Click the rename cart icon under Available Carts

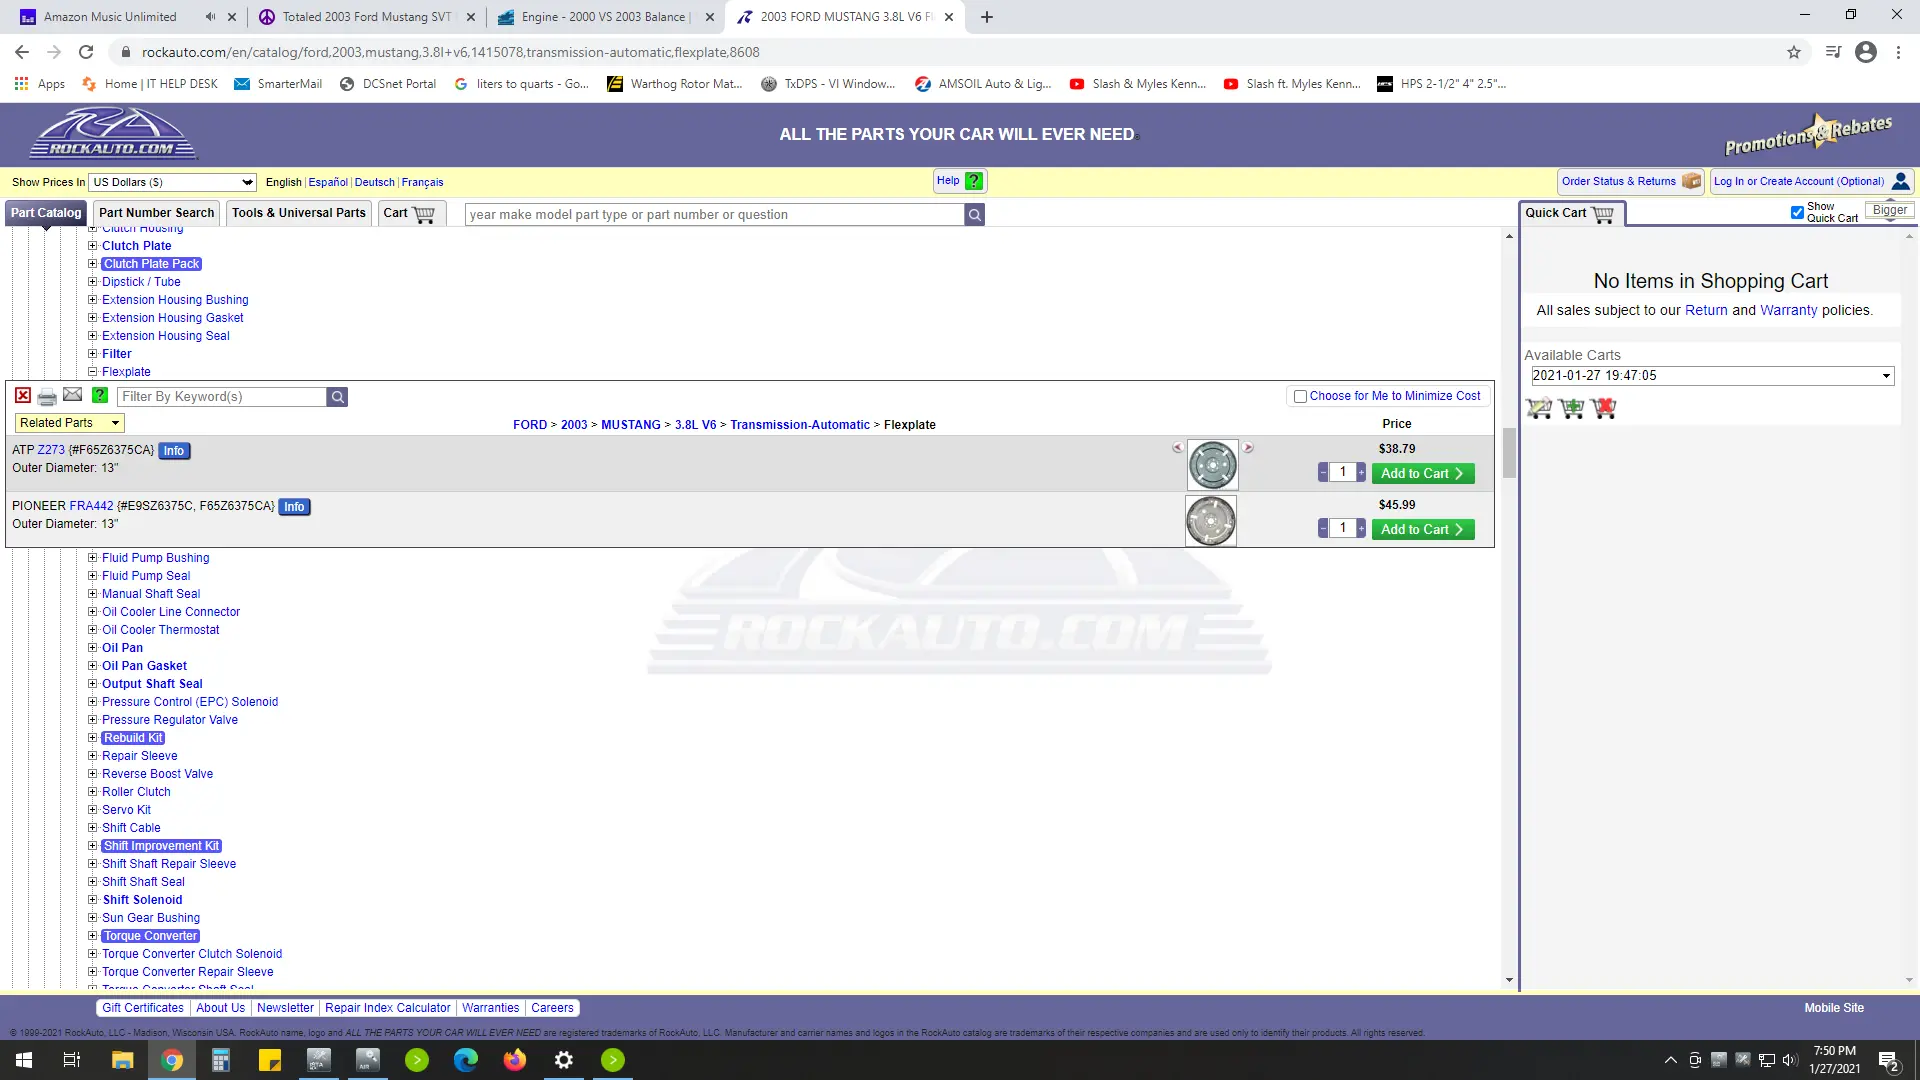[1540, 408]
